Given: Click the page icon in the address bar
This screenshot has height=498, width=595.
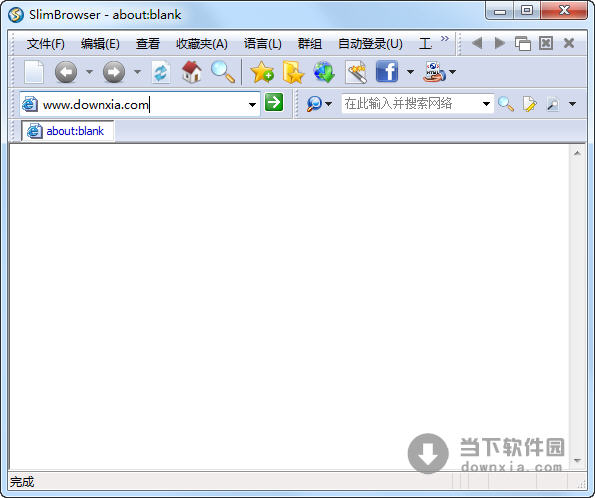Looking at the screenshot, I should click(x=30, y=104).
